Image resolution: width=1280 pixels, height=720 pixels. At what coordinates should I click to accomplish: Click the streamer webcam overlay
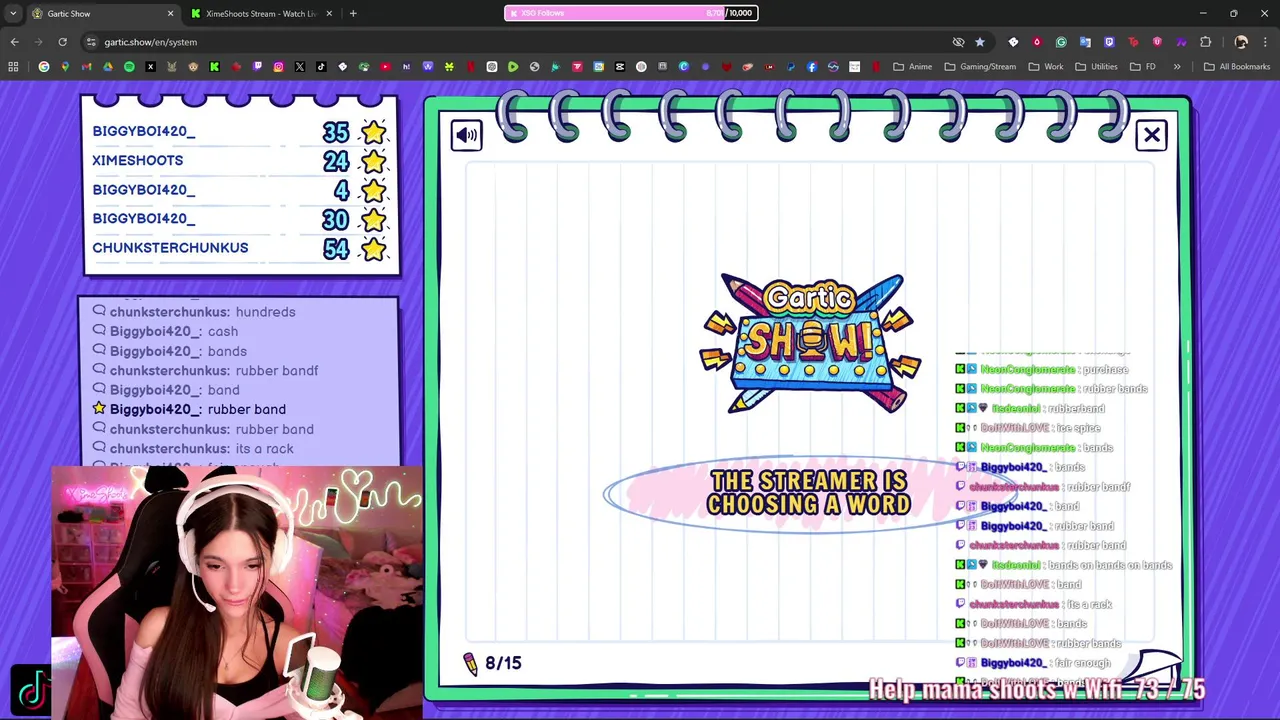(x=237, y=592)
